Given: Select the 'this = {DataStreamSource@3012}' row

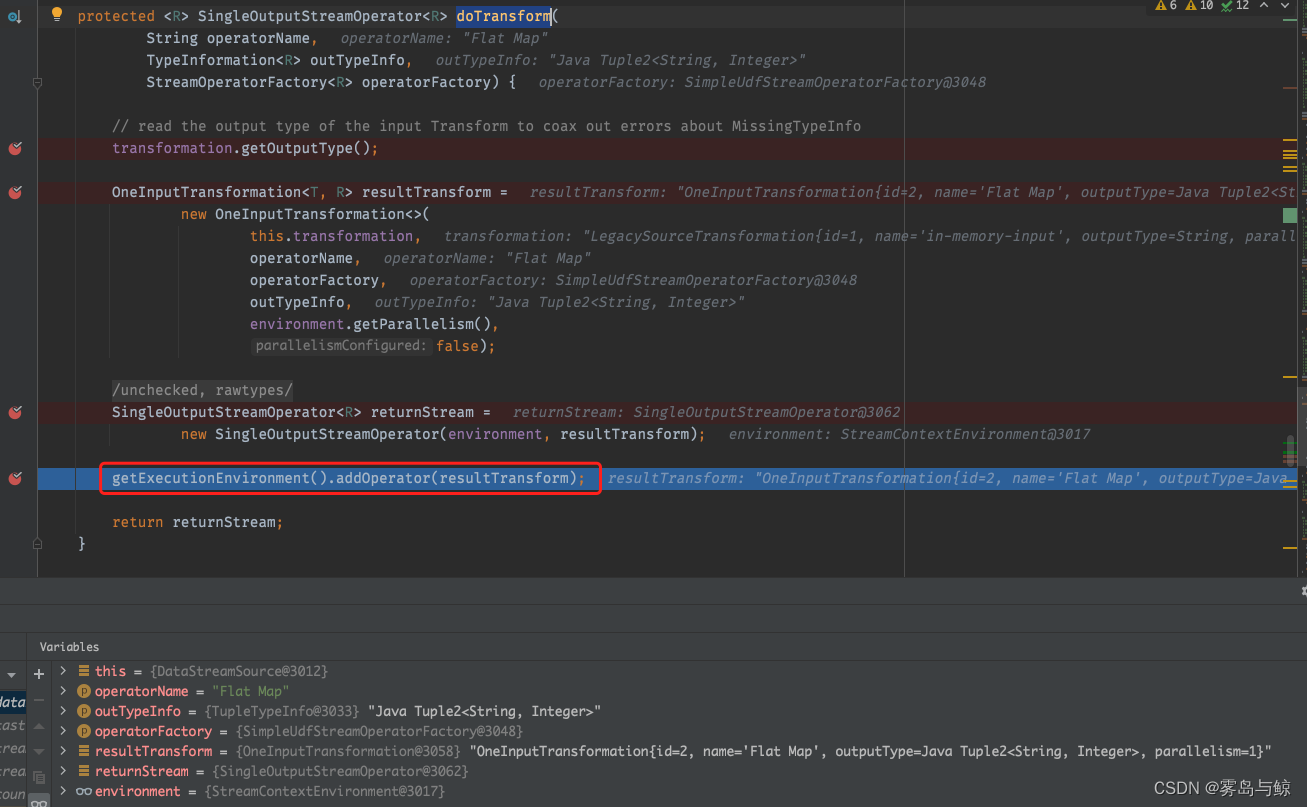Looking at the screenshot, I should 680,671.
